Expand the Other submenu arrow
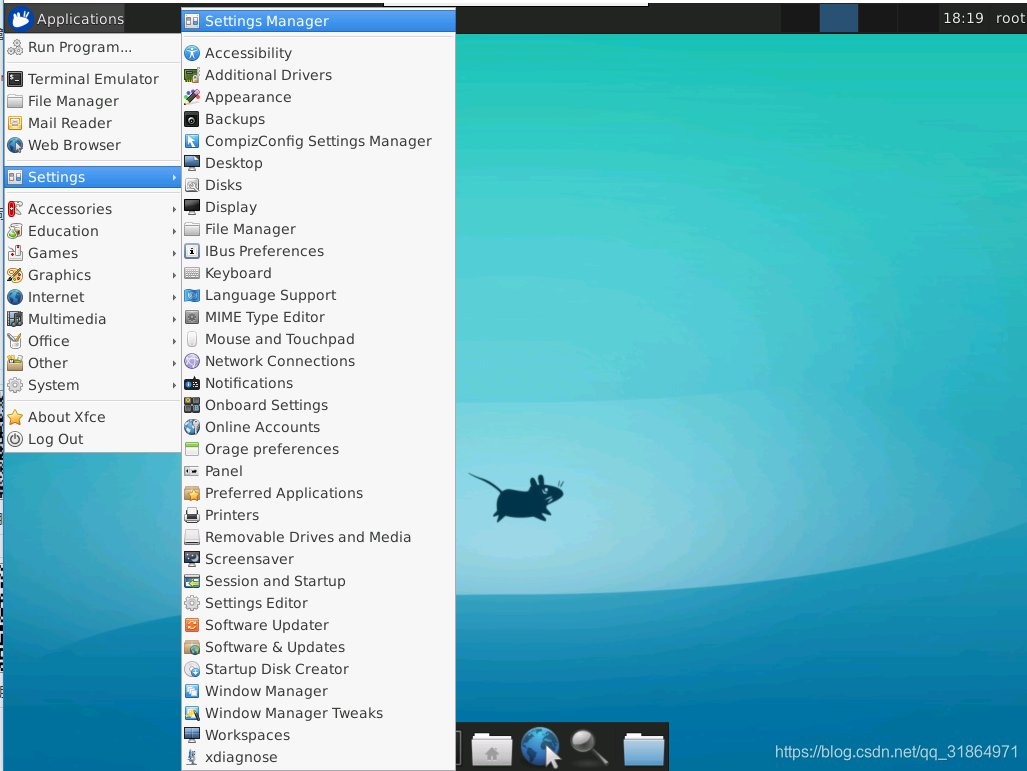The height and width of the screenshot is (771, 1027). click(x=174, y=364)
